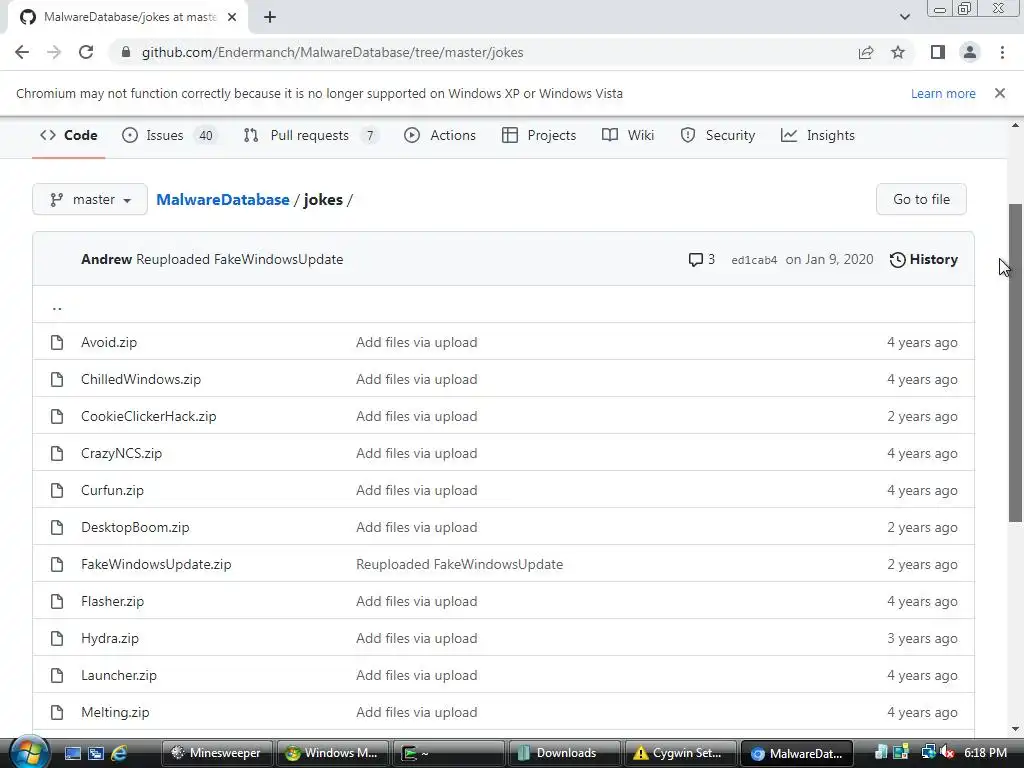Launch Internet Explorer from quick launch

pyautogui.click(x=119, y=753)
